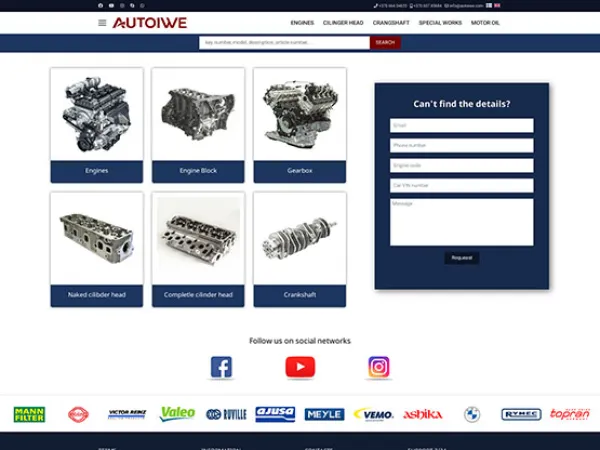
Task: Click the Meyle brand logo
Action: [324, 414]
